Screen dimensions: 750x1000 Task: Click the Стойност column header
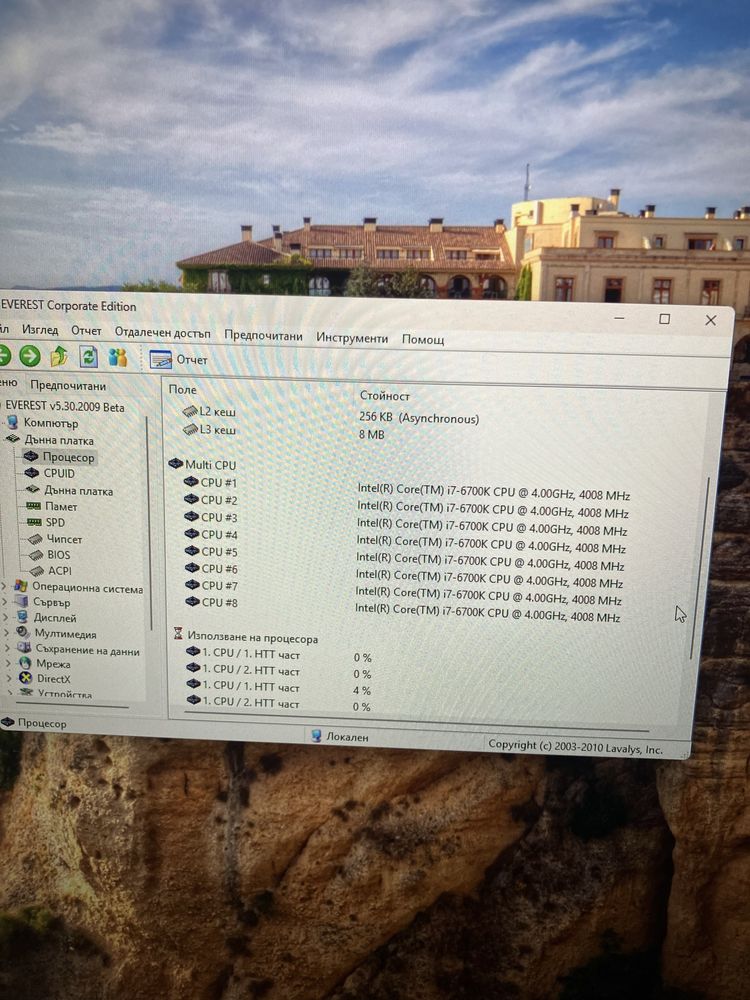click(x=385, y=395)
